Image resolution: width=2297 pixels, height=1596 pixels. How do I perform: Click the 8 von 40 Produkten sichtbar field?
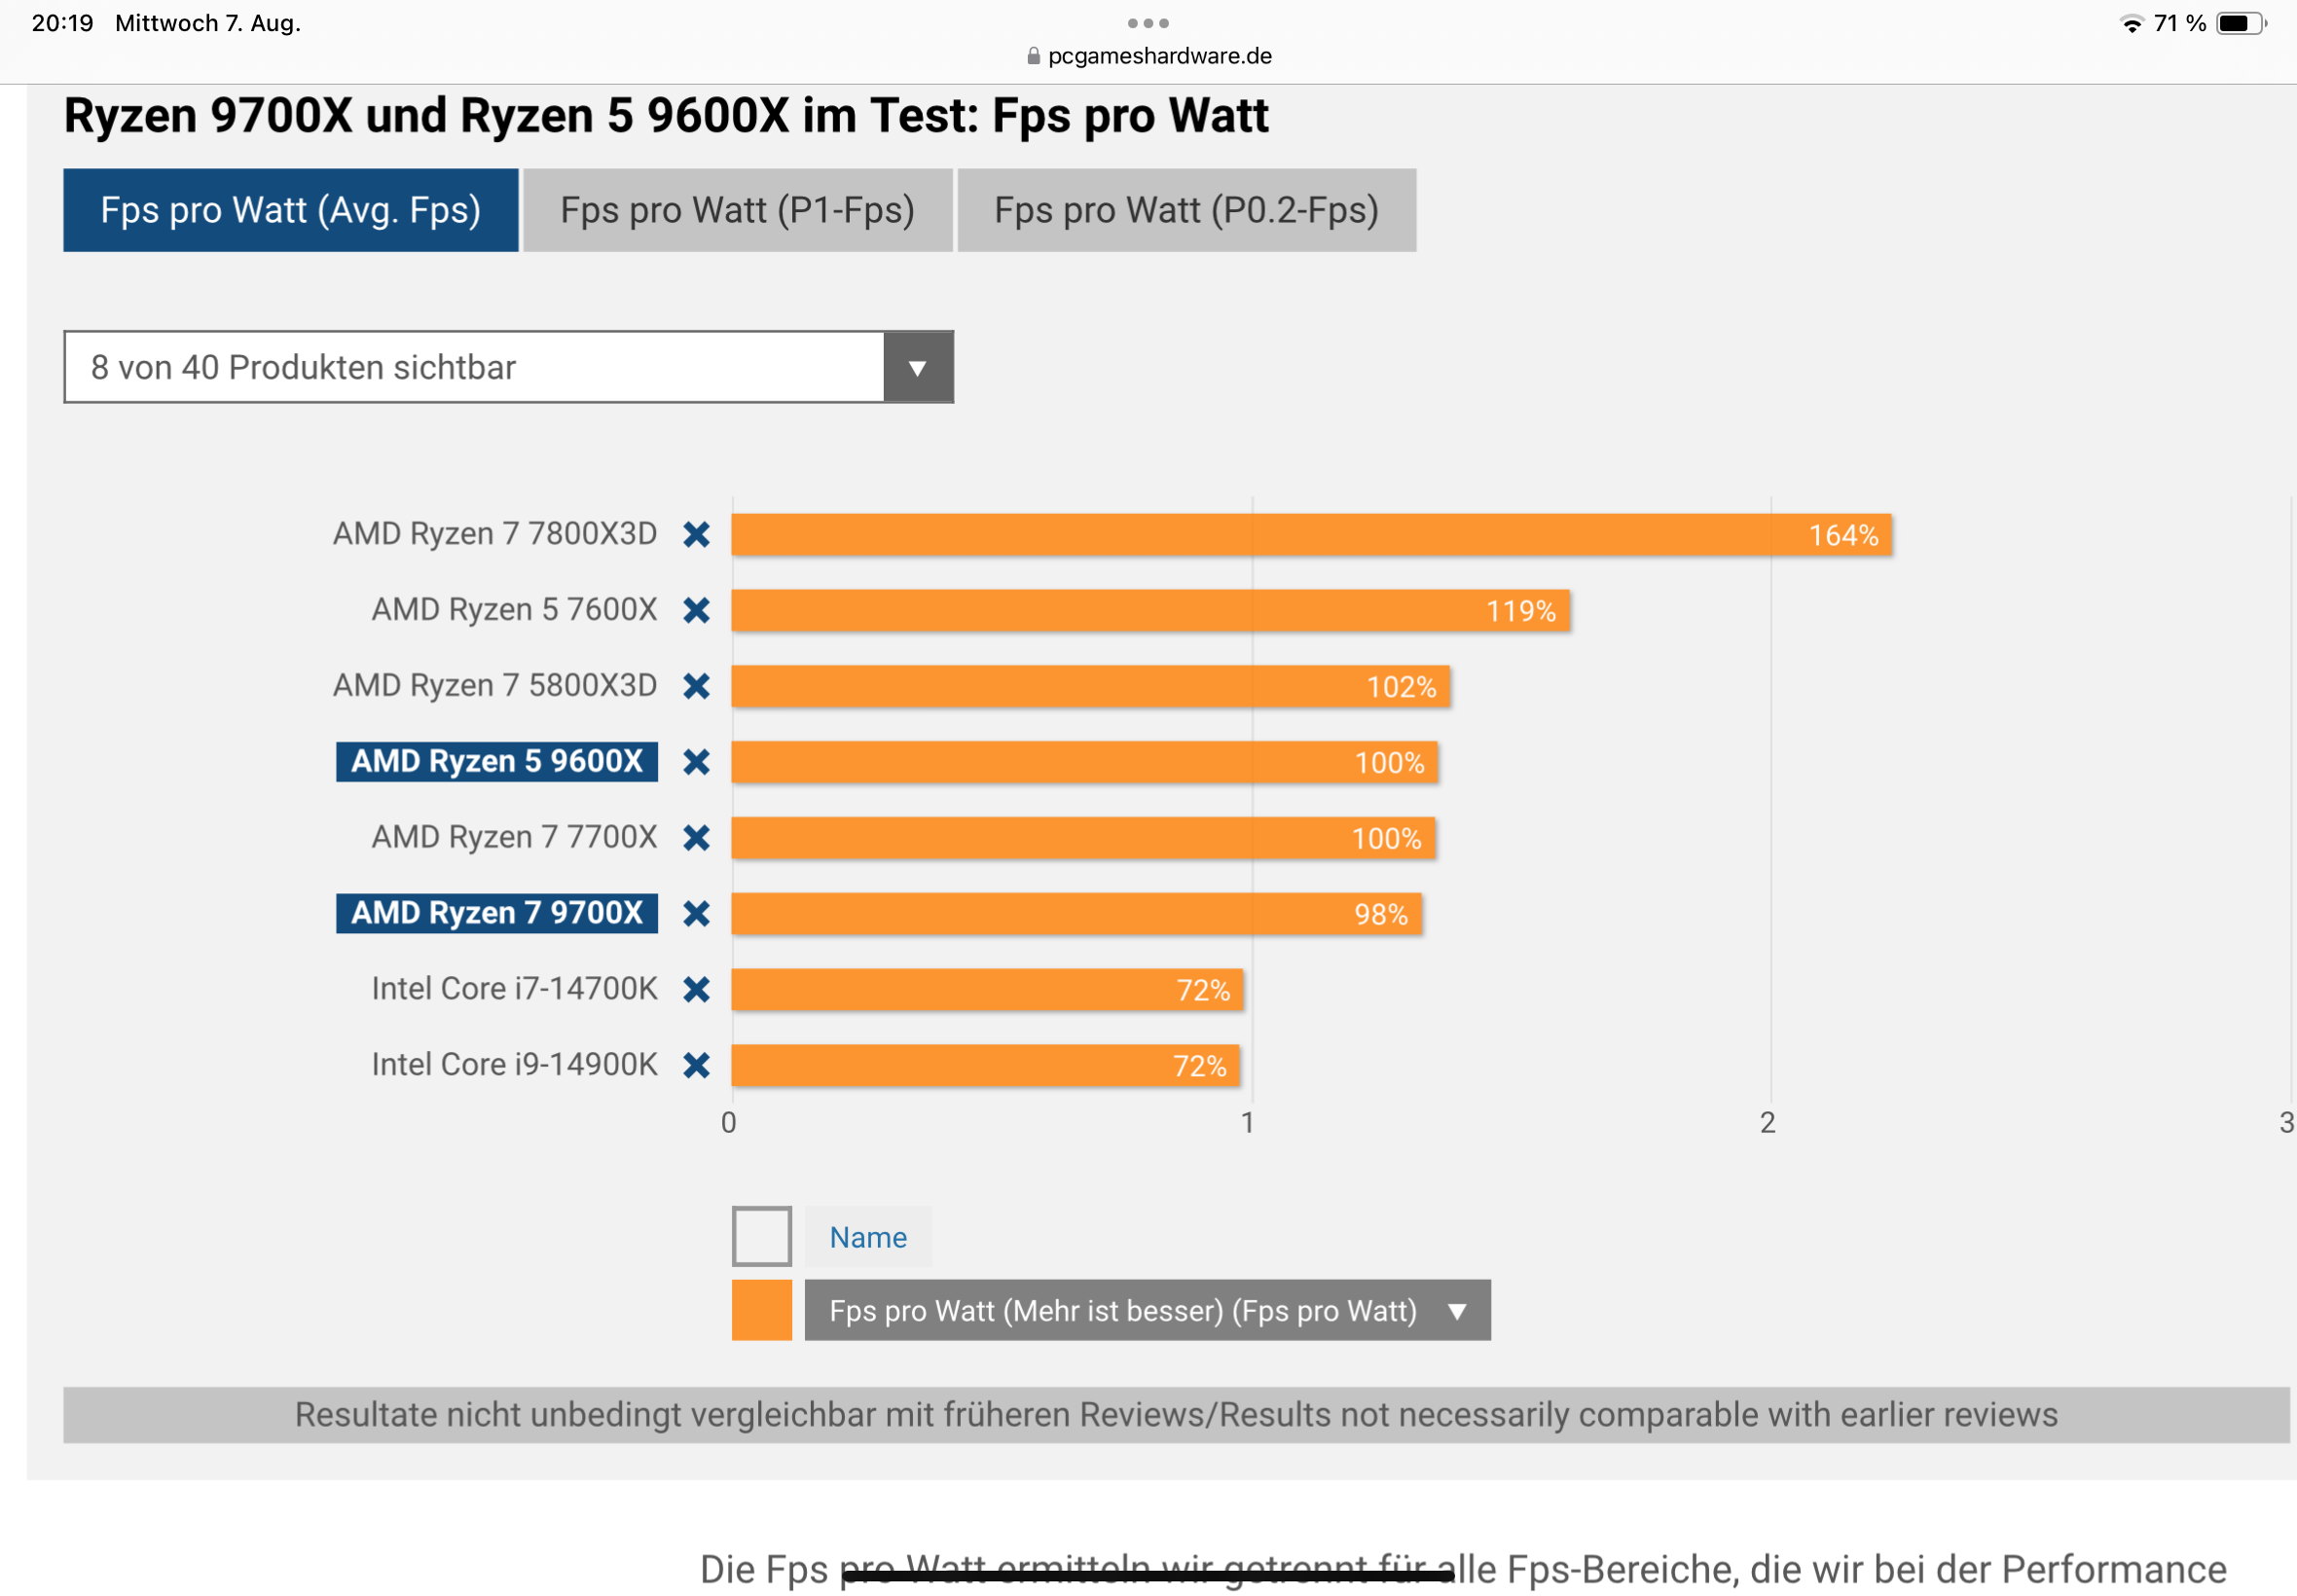click(x=474, y=368)
